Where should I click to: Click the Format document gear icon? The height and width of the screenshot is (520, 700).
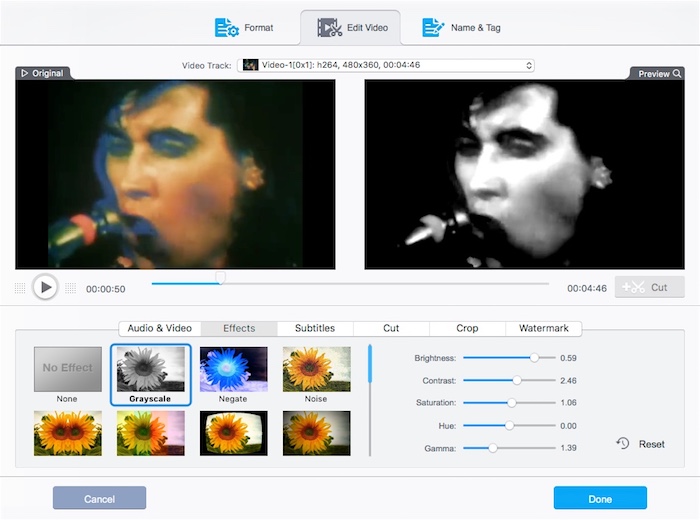coord(227,28)
